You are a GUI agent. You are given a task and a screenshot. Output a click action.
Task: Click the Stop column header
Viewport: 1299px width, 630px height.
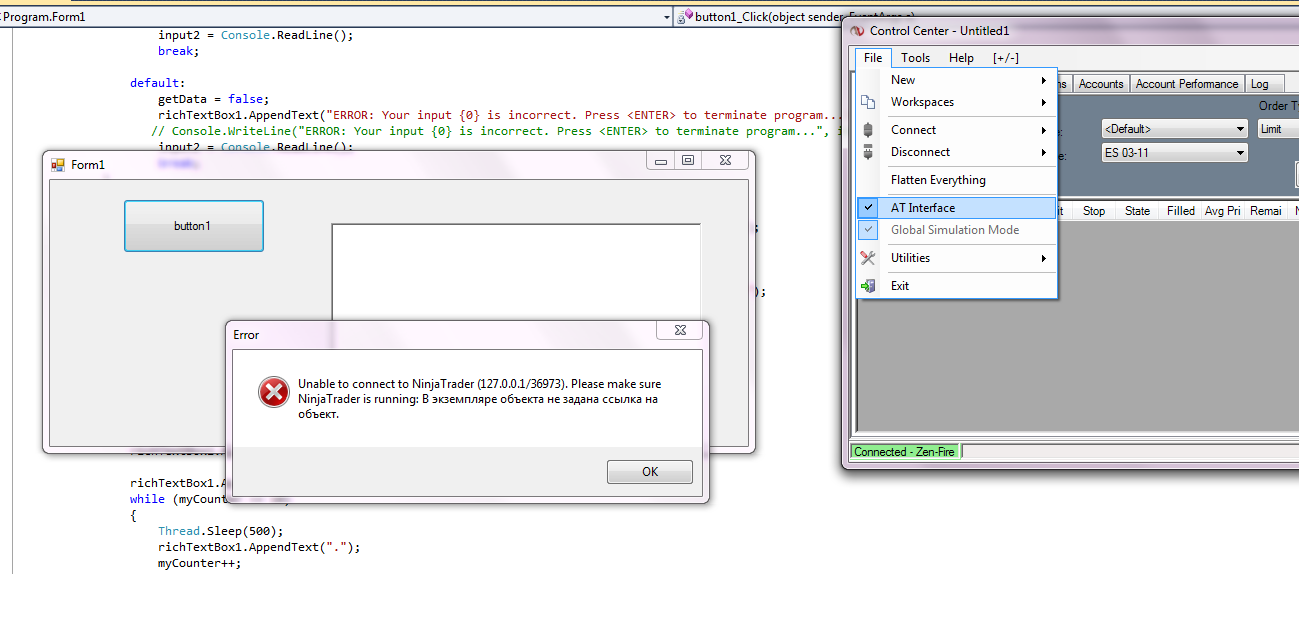1094,211
